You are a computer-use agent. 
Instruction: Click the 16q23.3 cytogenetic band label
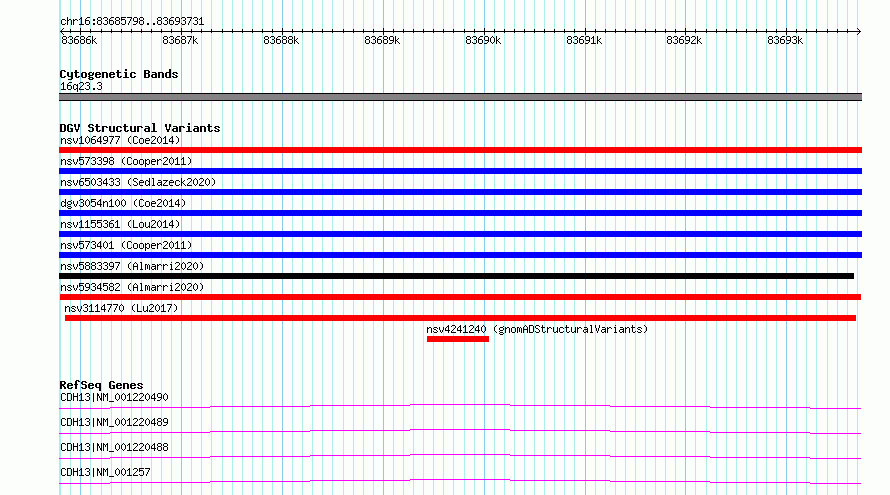(81, 86)
